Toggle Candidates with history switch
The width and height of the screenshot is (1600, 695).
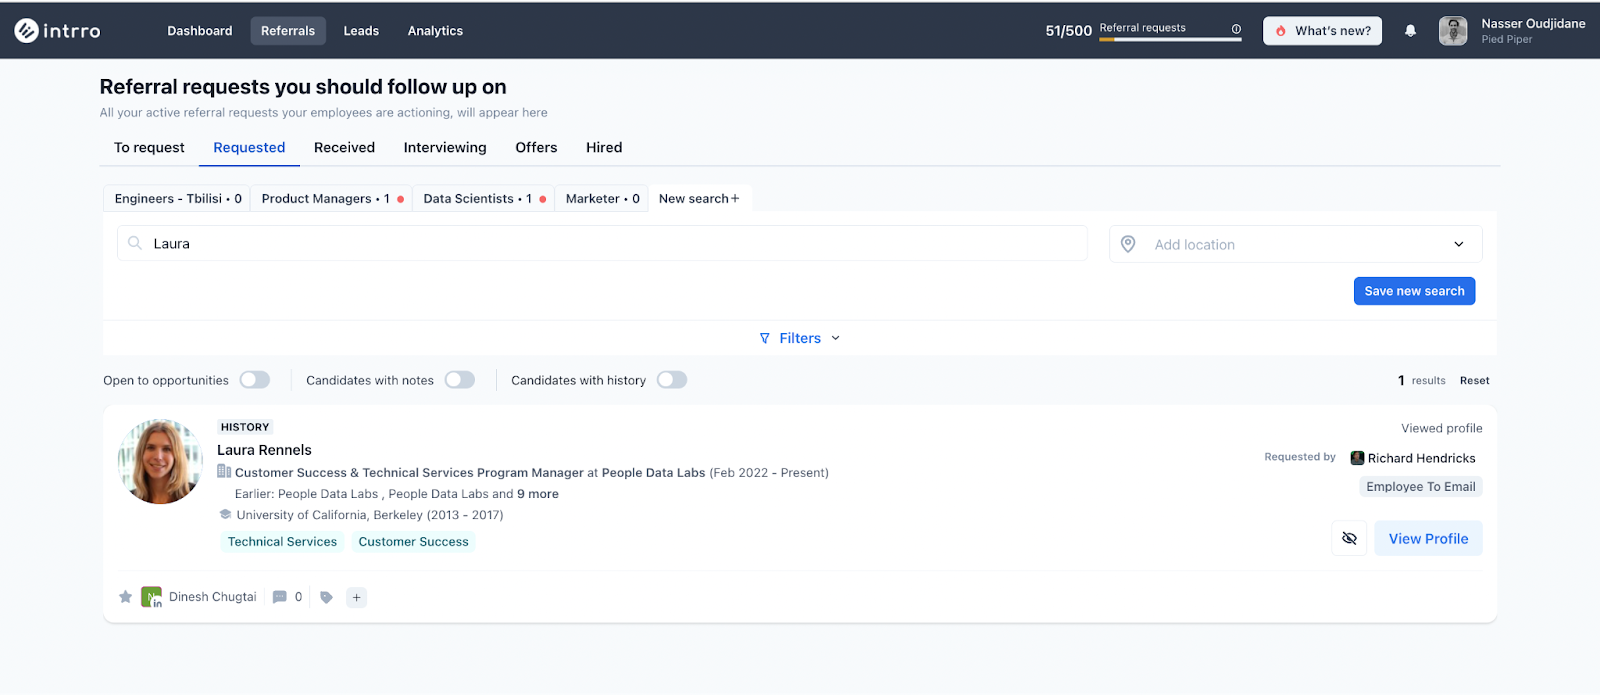click(x=672, y=380)
